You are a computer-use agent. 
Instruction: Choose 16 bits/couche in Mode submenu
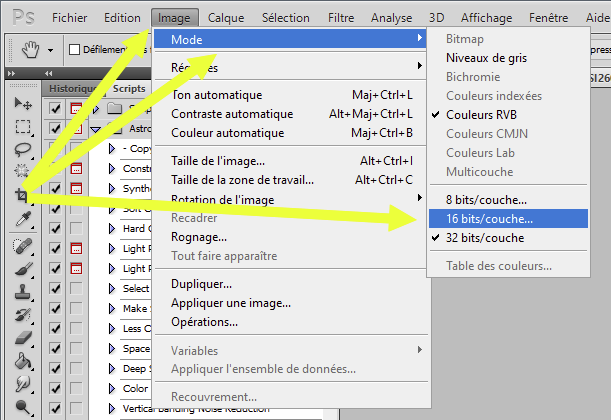508,219
